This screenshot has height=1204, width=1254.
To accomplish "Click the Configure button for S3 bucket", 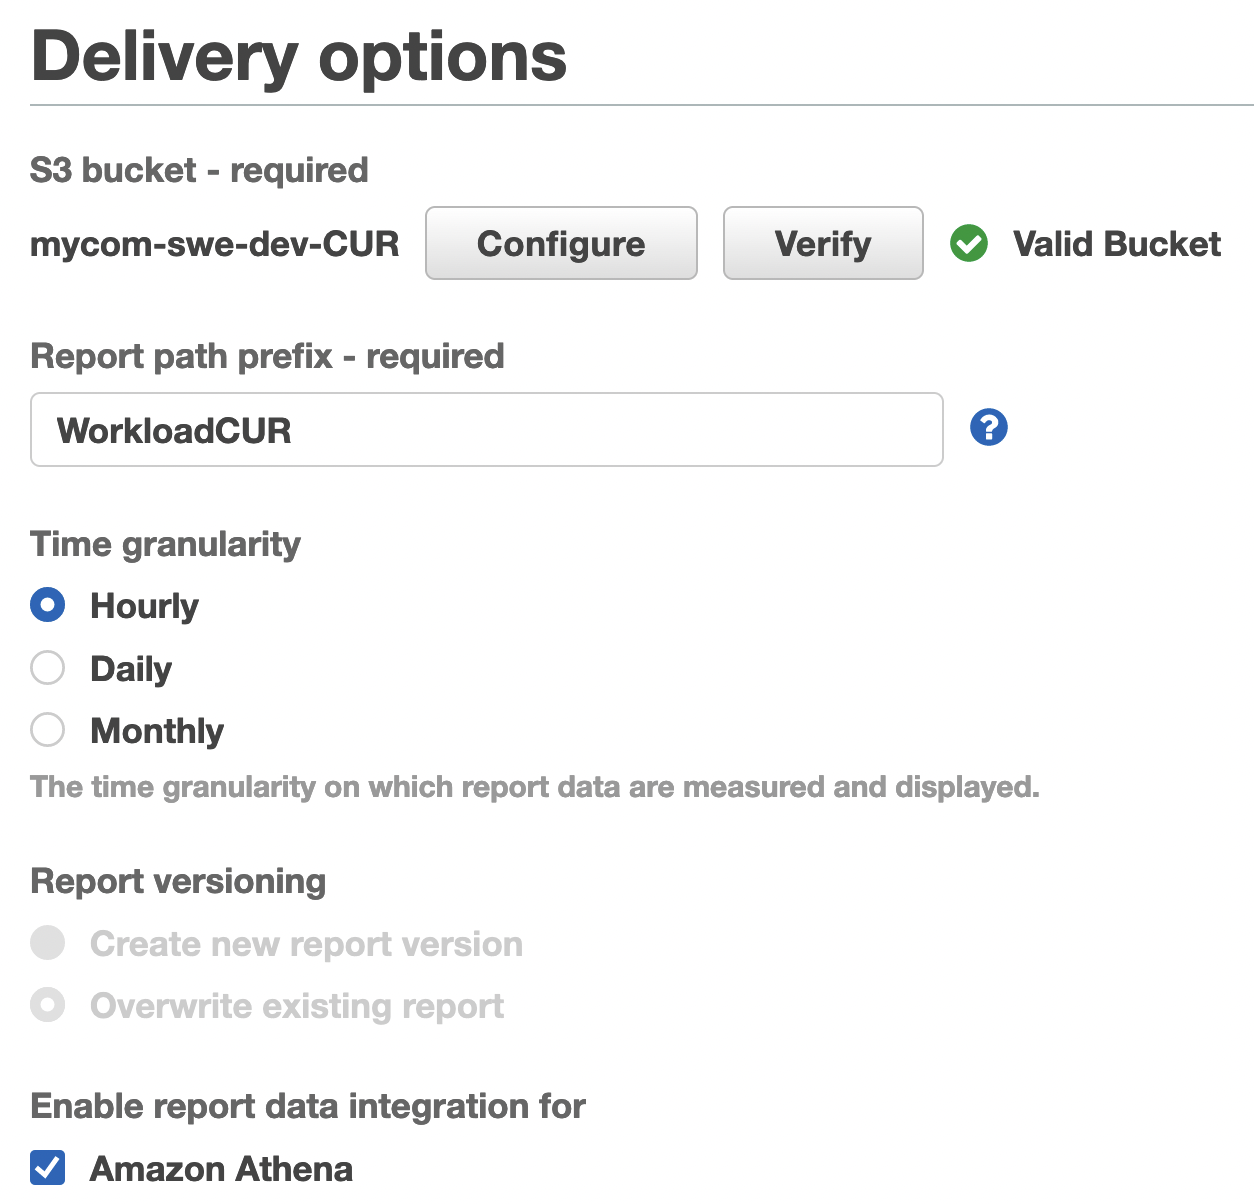I will [x=561, y=243].
